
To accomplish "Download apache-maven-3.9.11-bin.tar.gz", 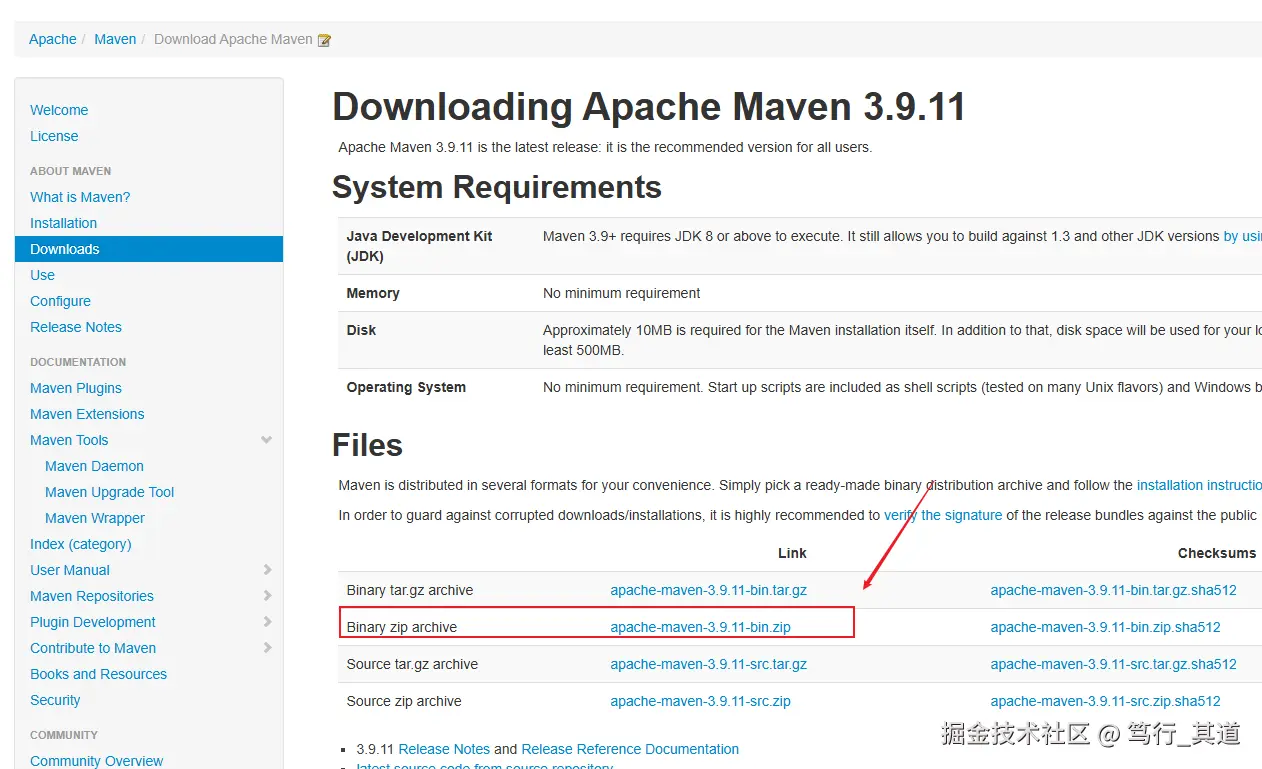I will (x=709, y=590).
